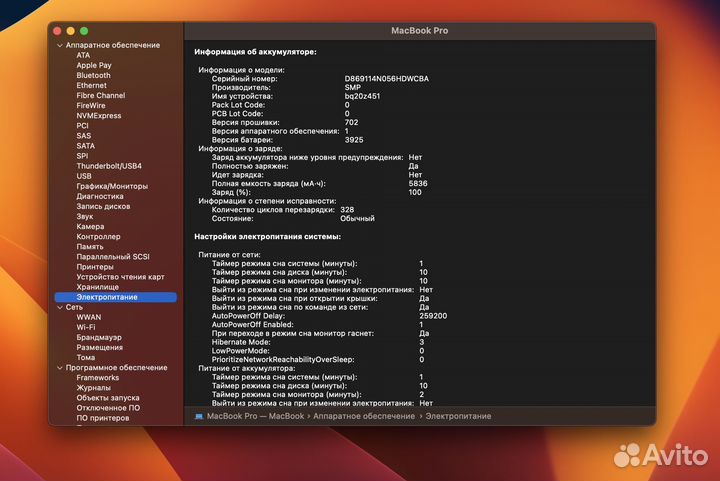Click the manufacturer value SMP

pyautogui.click(x=353, y=88)
